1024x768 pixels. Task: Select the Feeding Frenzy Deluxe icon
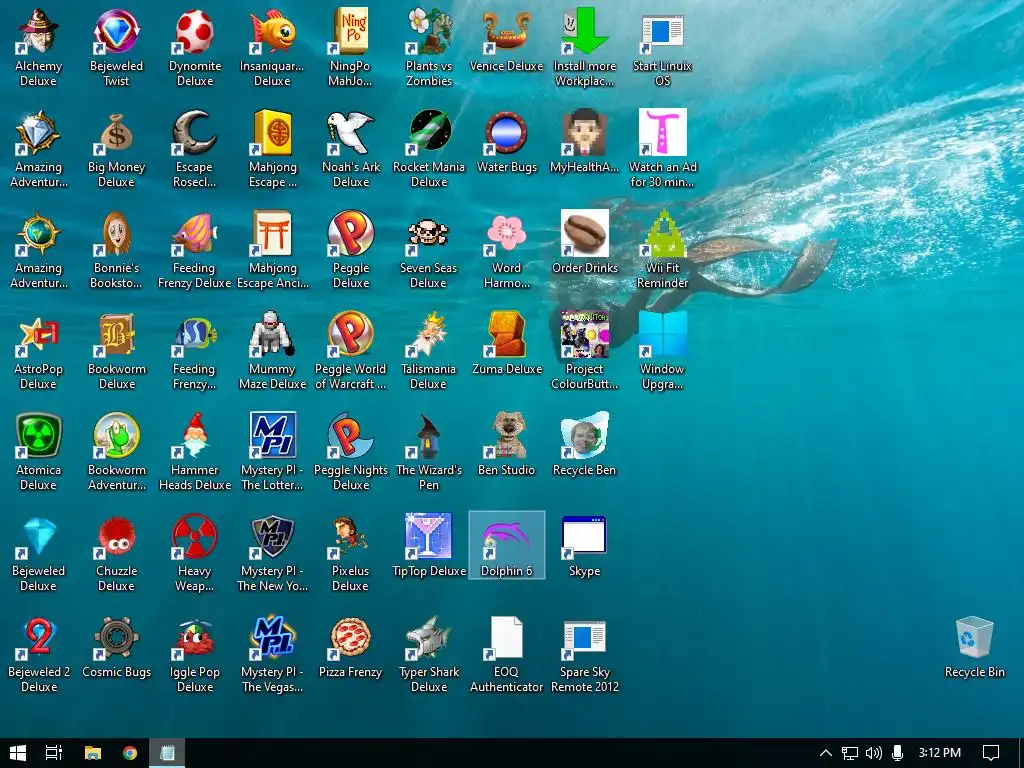[x=195, y=233]
